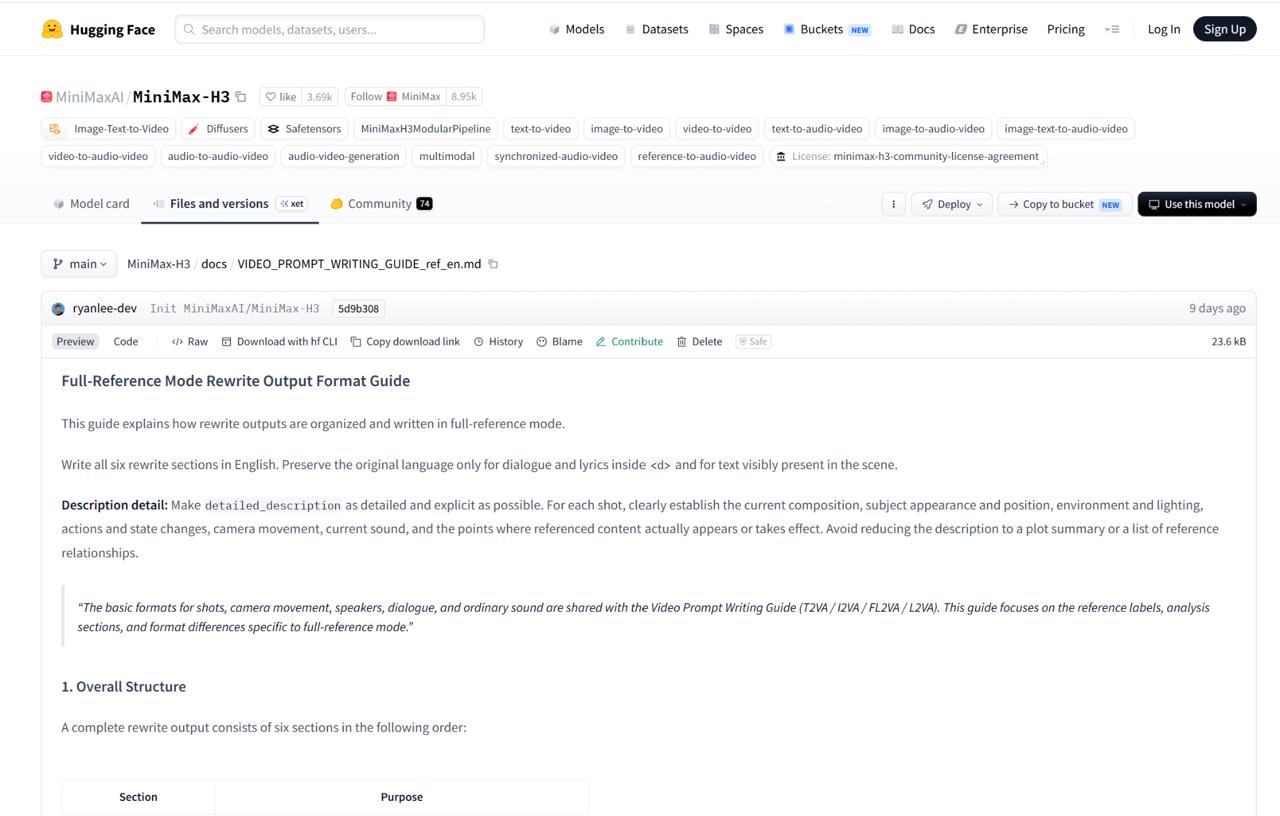
Task: Open the MiniMaxAI organization link
Action: pos(89,97)
